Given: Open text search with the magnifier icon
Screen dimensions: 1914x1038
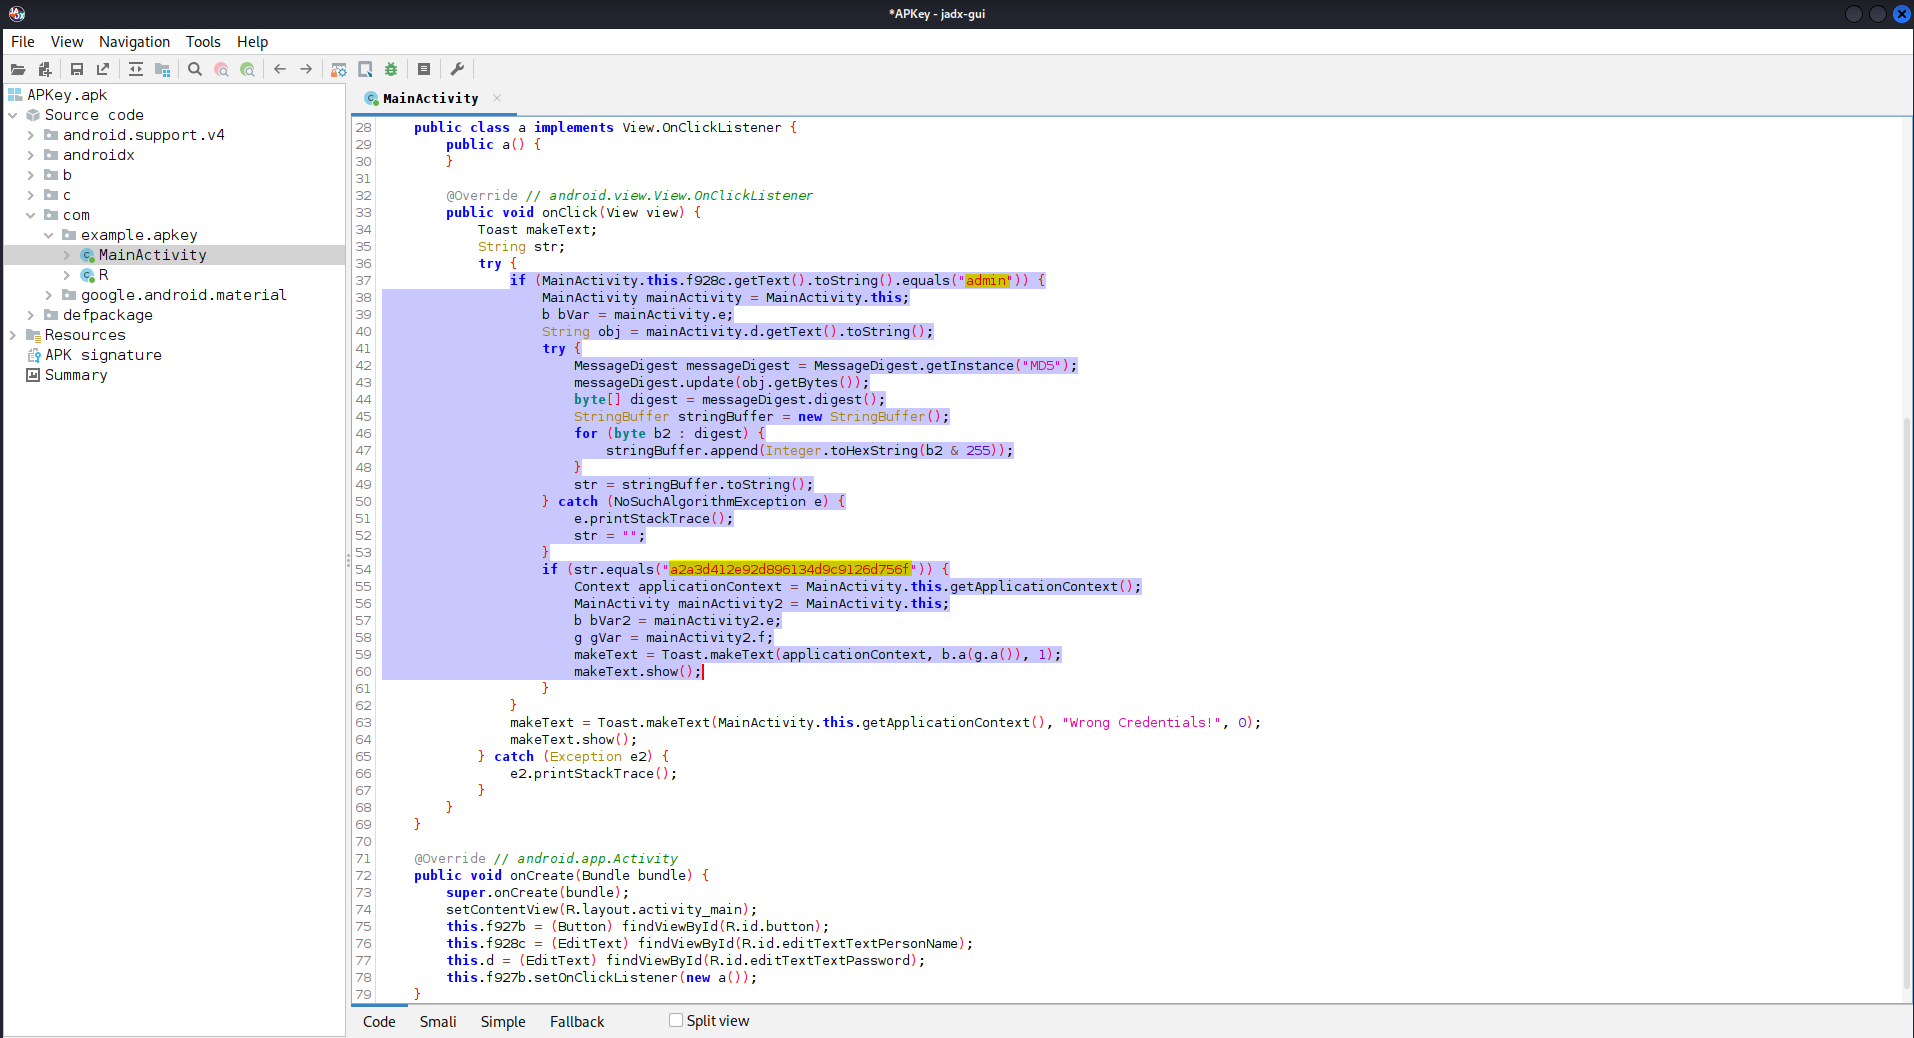Looking at the screenshot, I should [x=195, y=69].
